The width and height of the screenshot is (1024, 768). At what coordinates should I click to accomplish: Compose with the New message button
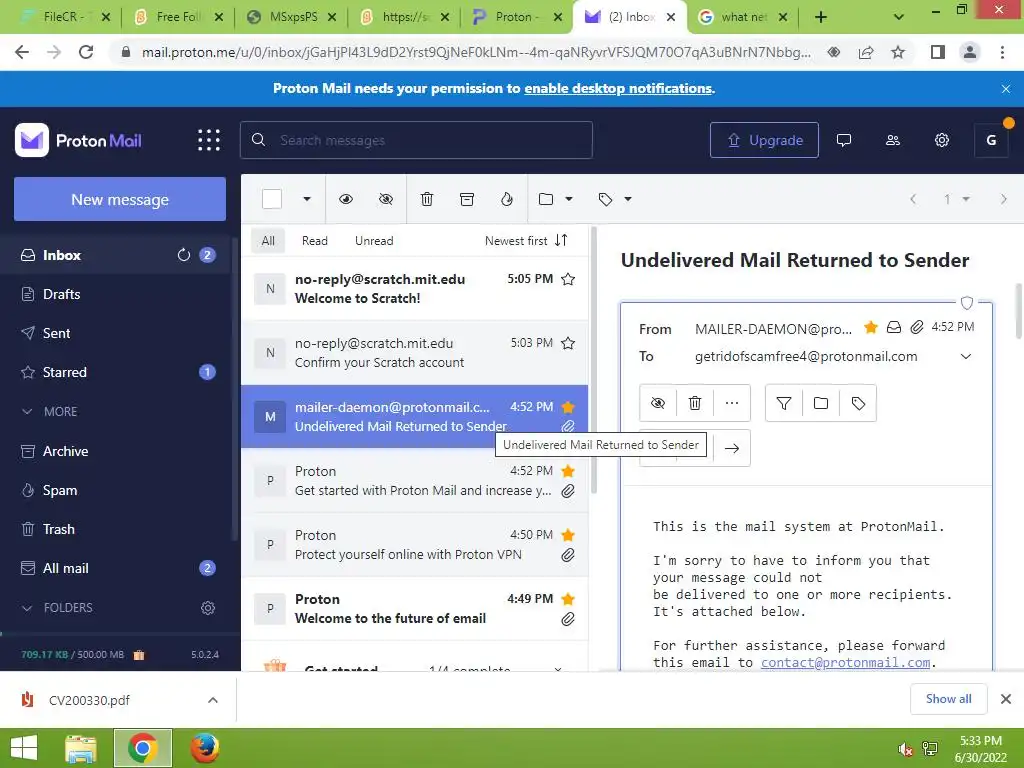coord(120,199)
